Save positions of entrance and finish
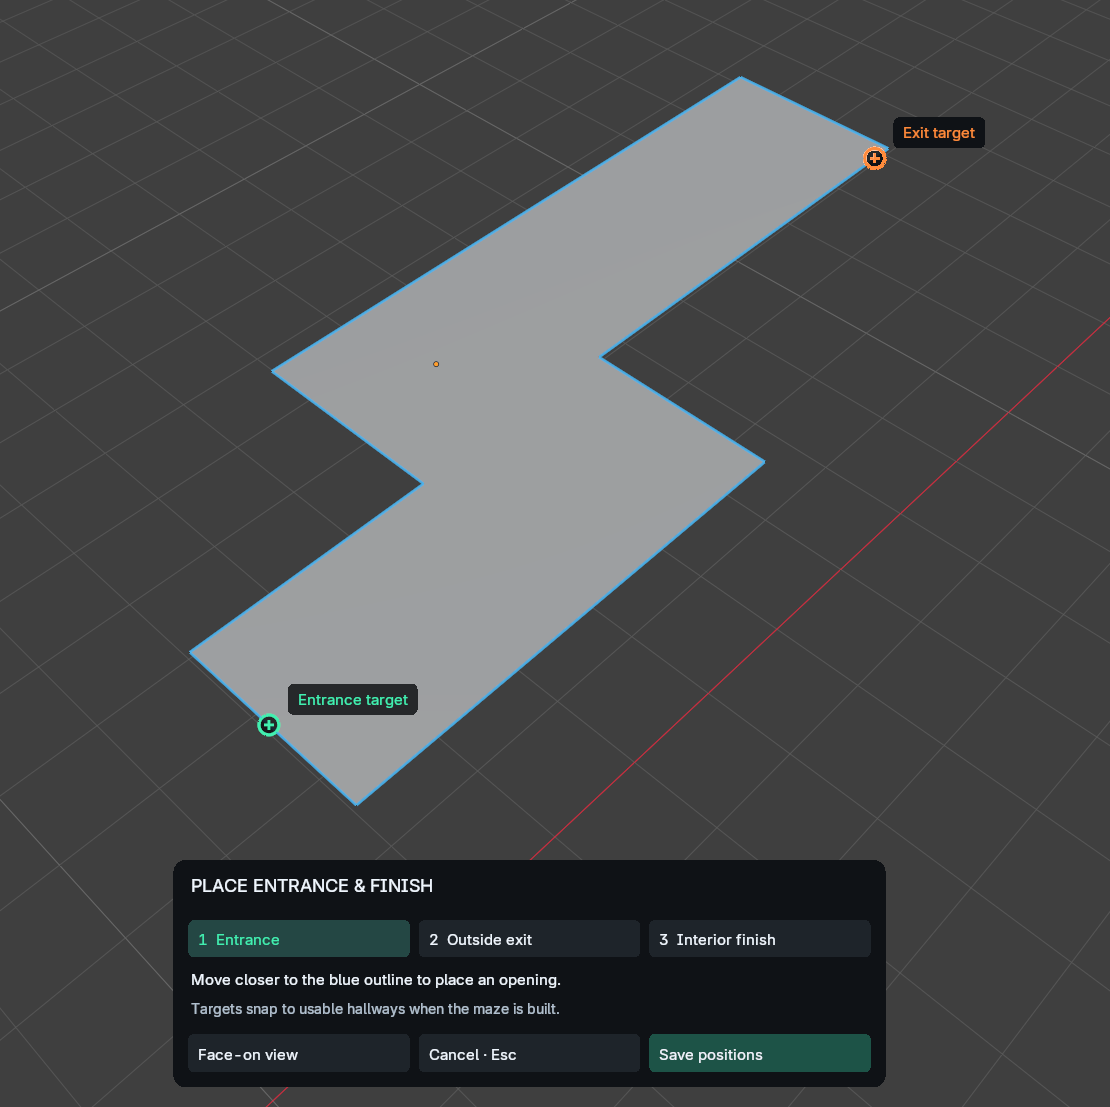This screenshot has width=1110, height=1107. [760, 1053]
